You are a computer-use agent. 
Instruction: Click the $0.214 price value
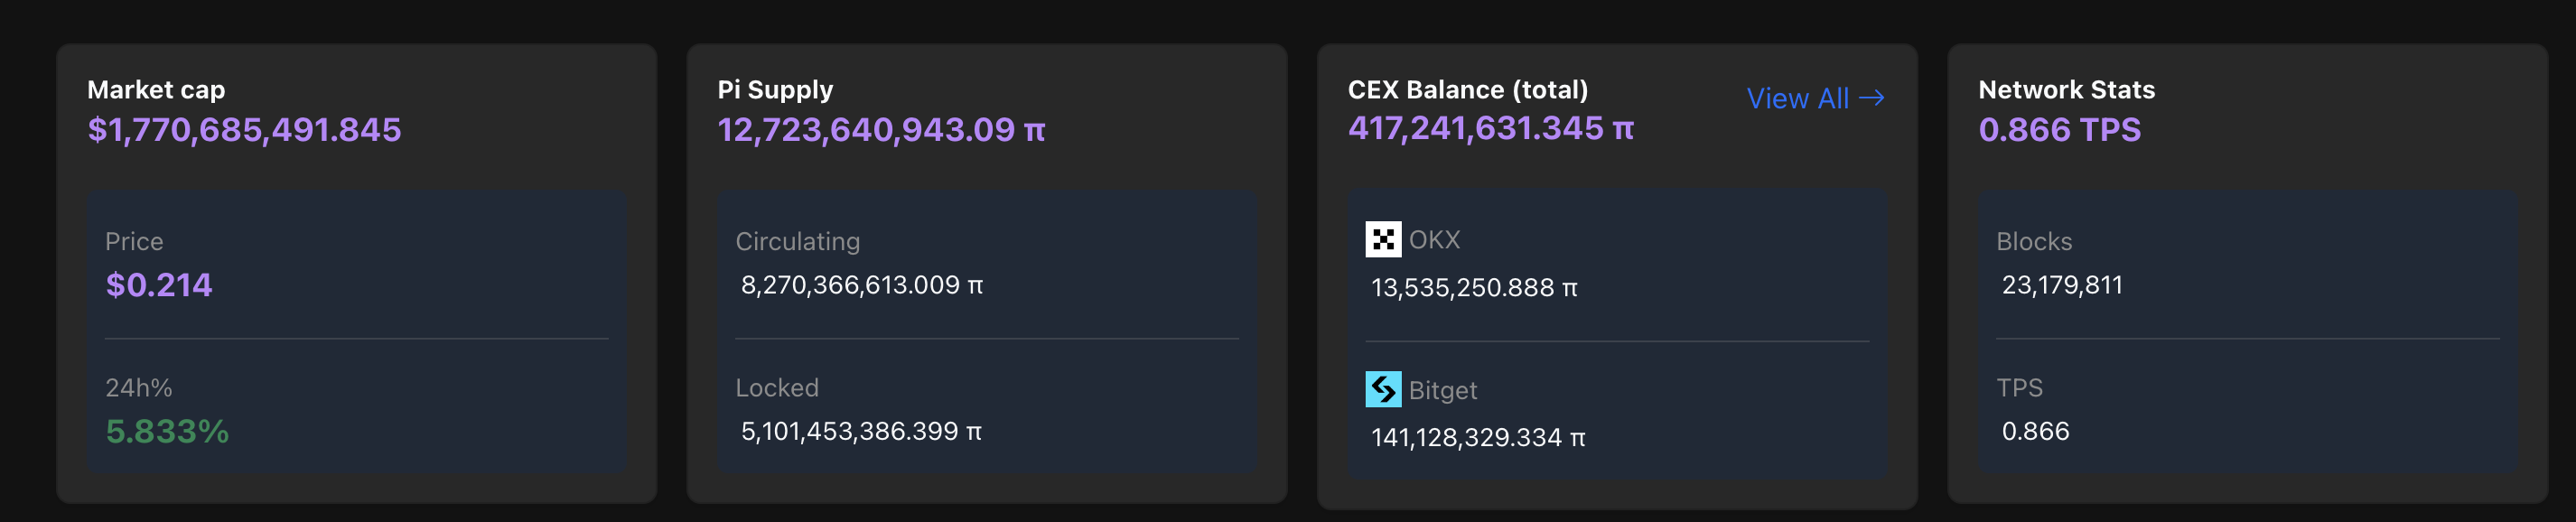(159, 285)
